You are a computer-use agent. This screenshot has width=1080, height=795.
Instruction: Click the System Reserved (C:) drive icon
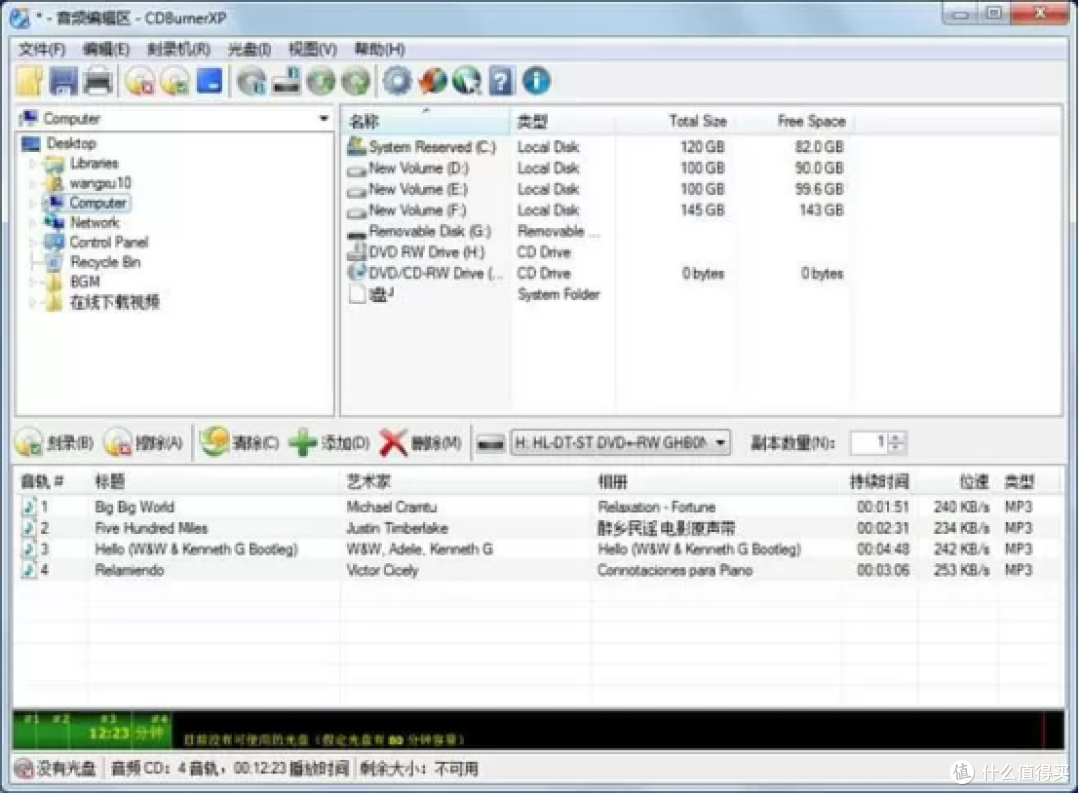tap(357, 146)
